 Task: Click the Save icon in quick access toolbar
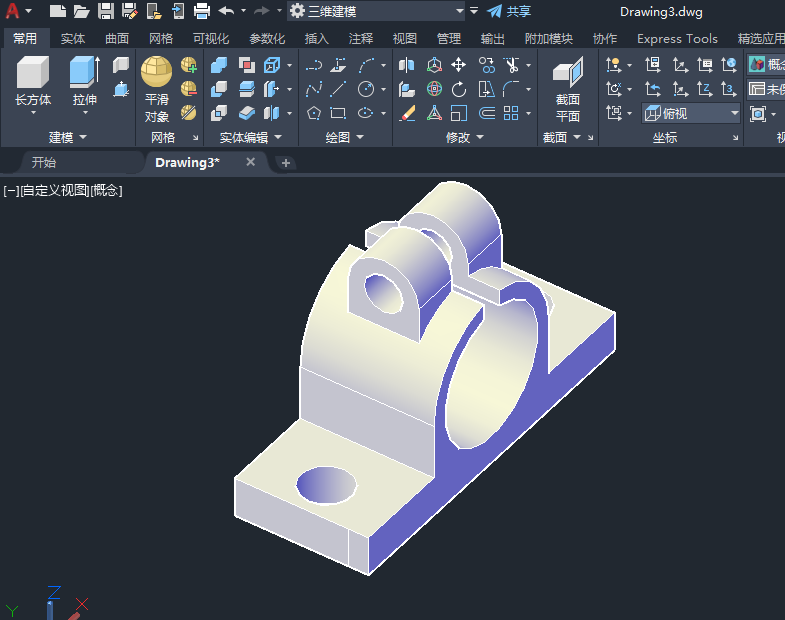click(105, 11)
